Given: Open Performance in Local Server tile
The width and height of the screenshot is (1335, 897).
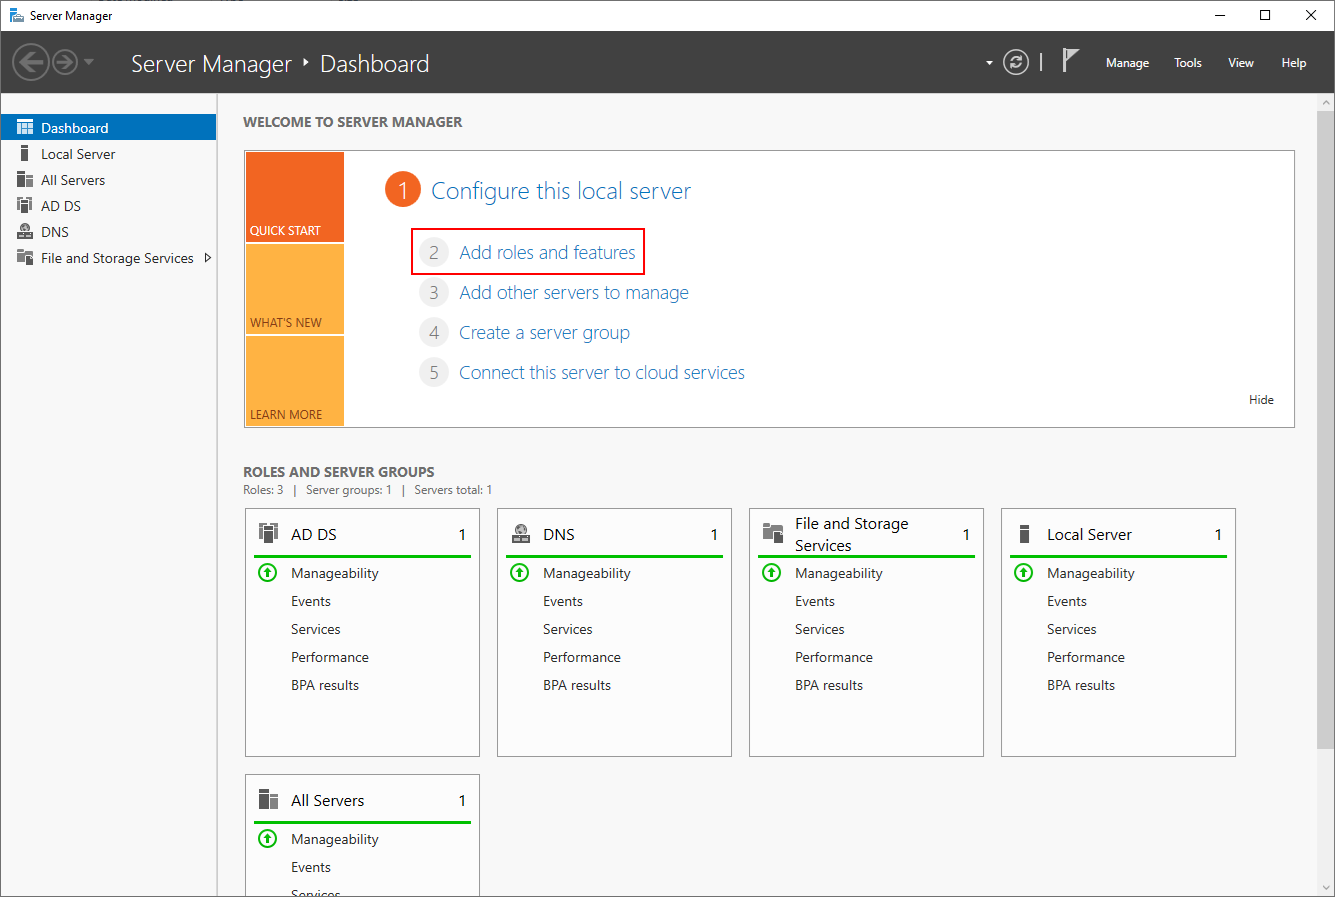Looking at the screenshot, I should click(1086, 657).
